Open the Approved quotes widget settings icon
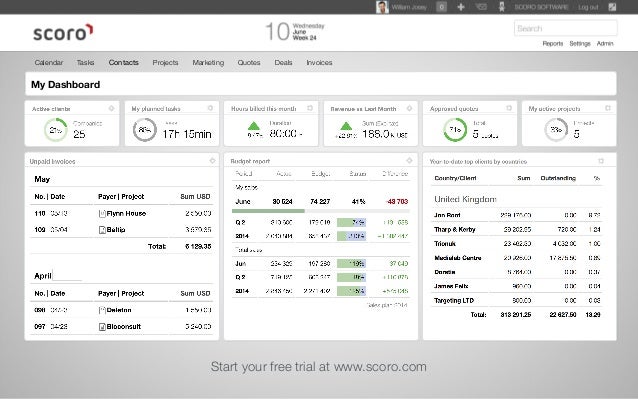Image resolution: width=638 pixels, height=399 pixels. (509, 108)
